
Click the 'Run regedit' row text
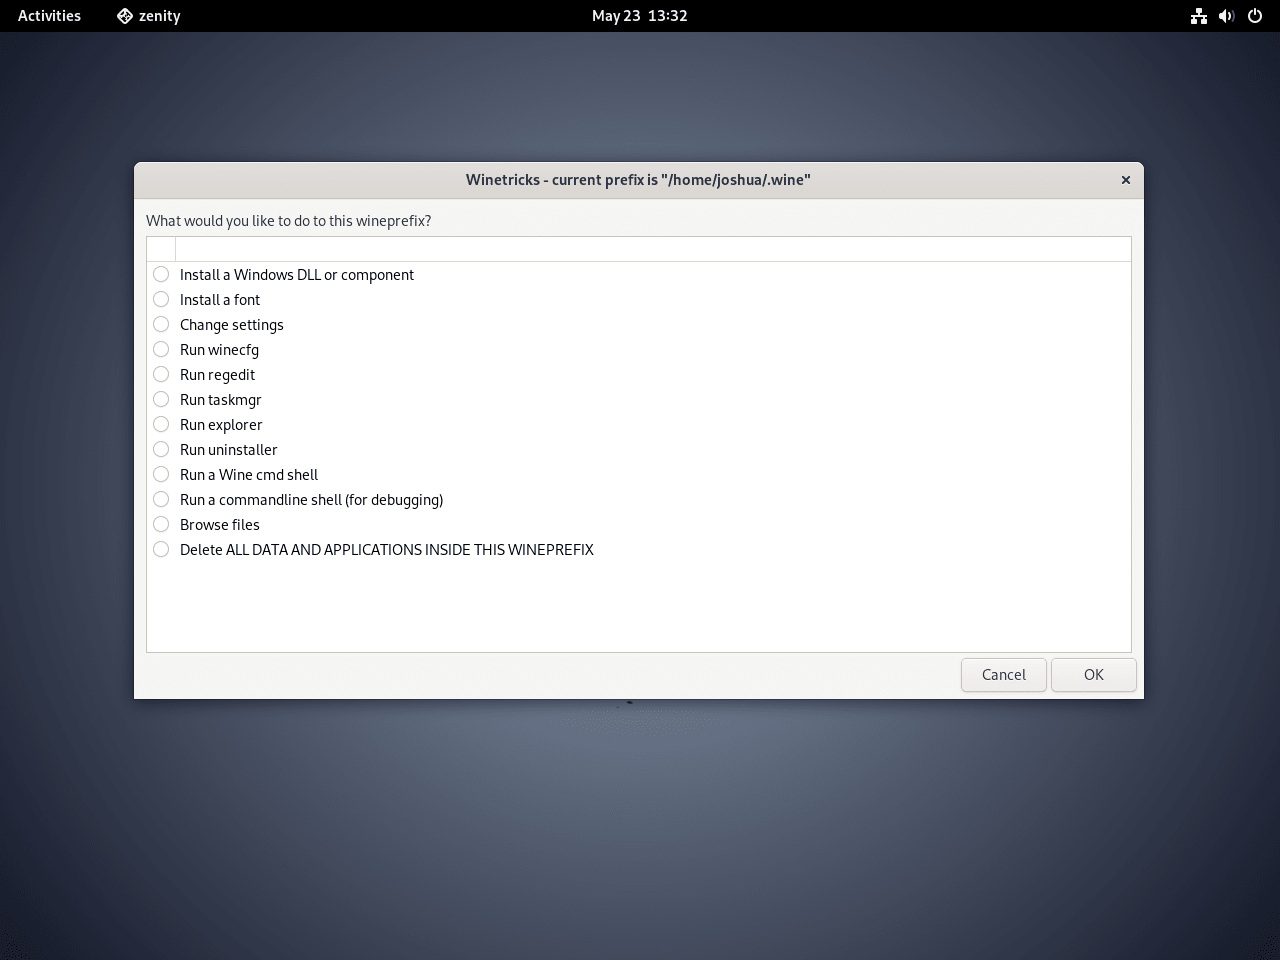[x=217, y=375]
